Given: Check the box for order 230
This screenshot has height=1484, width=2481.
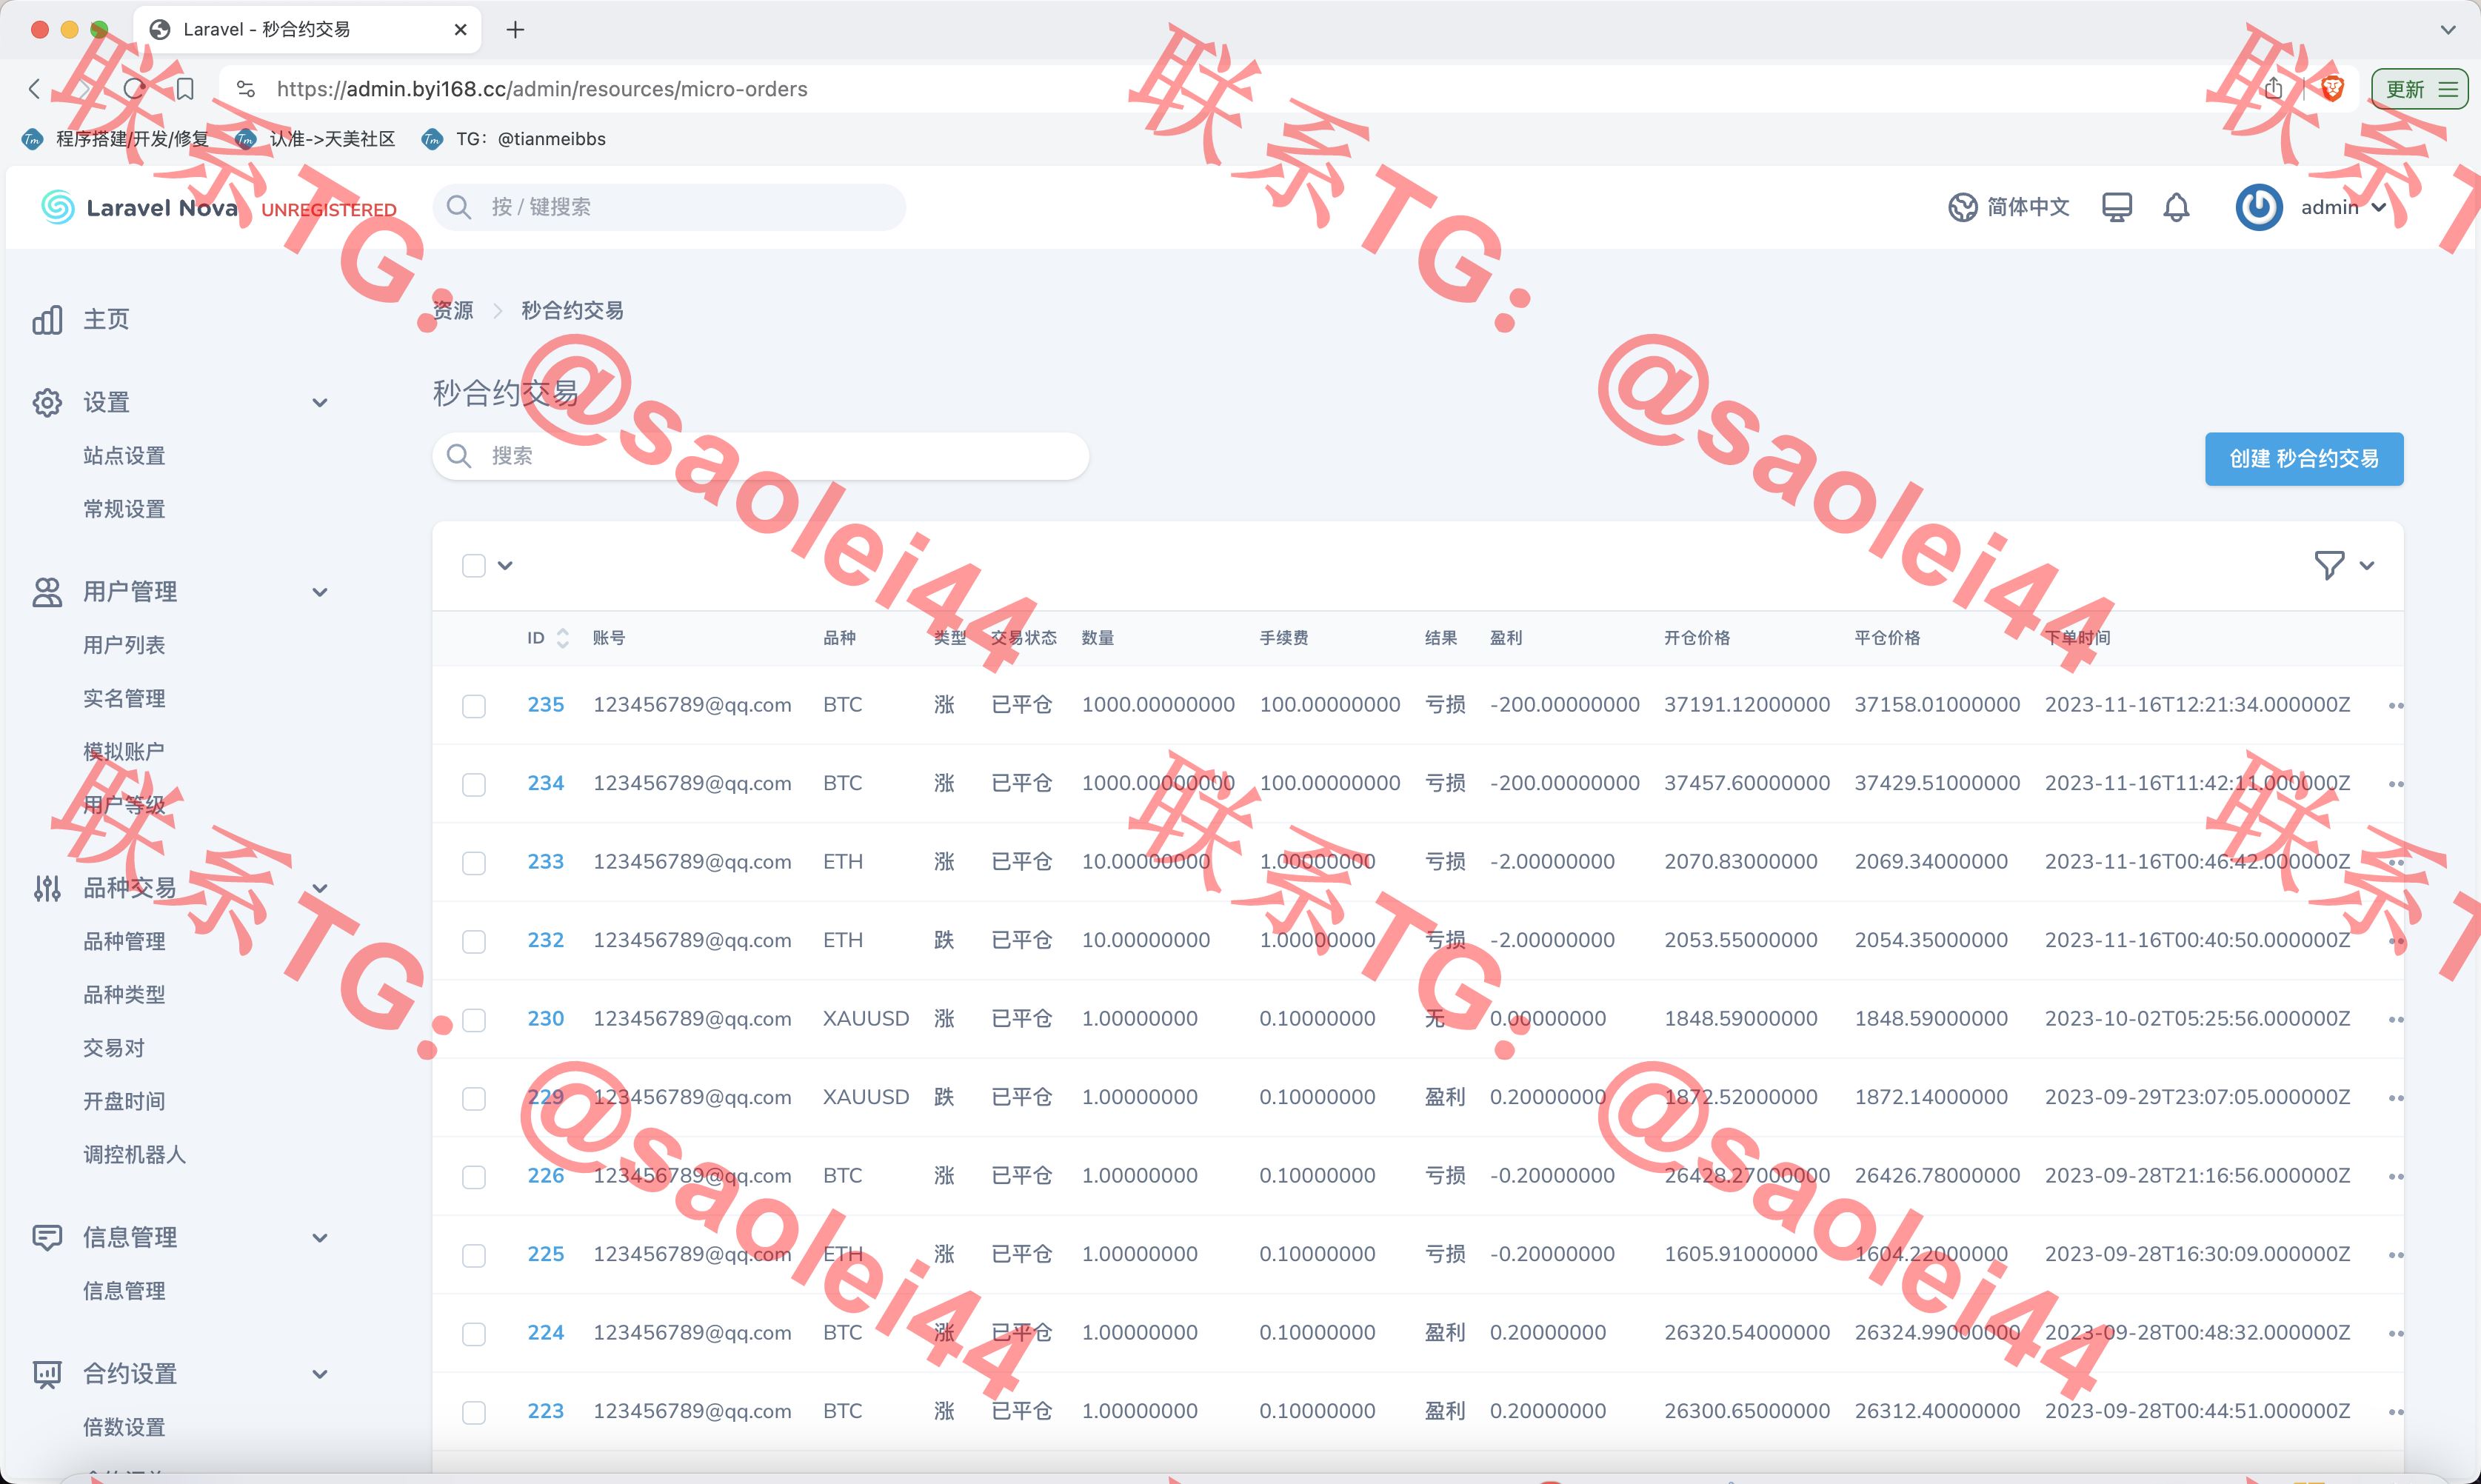Looking at the screenshot, I should [474, 1020].
